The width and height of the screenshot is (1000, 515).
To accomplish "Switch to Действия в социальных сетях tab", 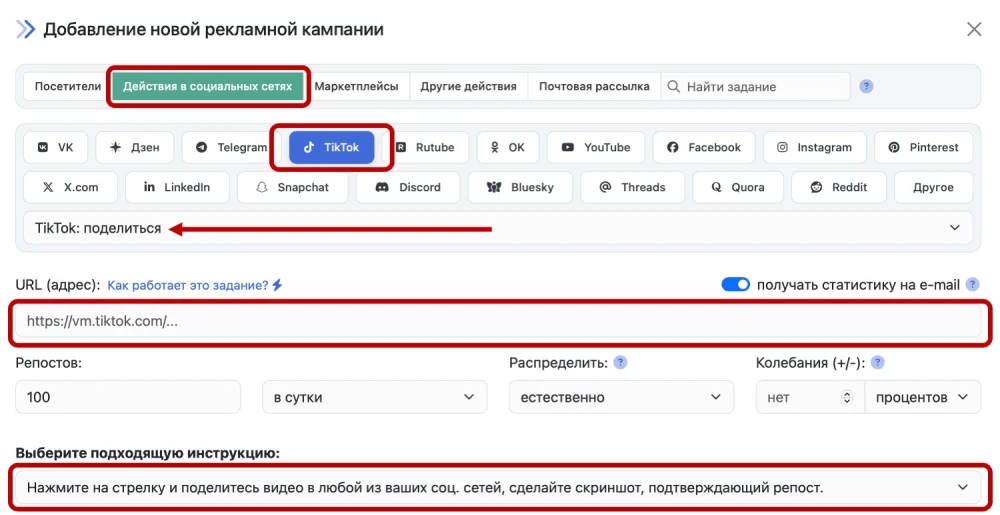I will [x=207, y=86].
